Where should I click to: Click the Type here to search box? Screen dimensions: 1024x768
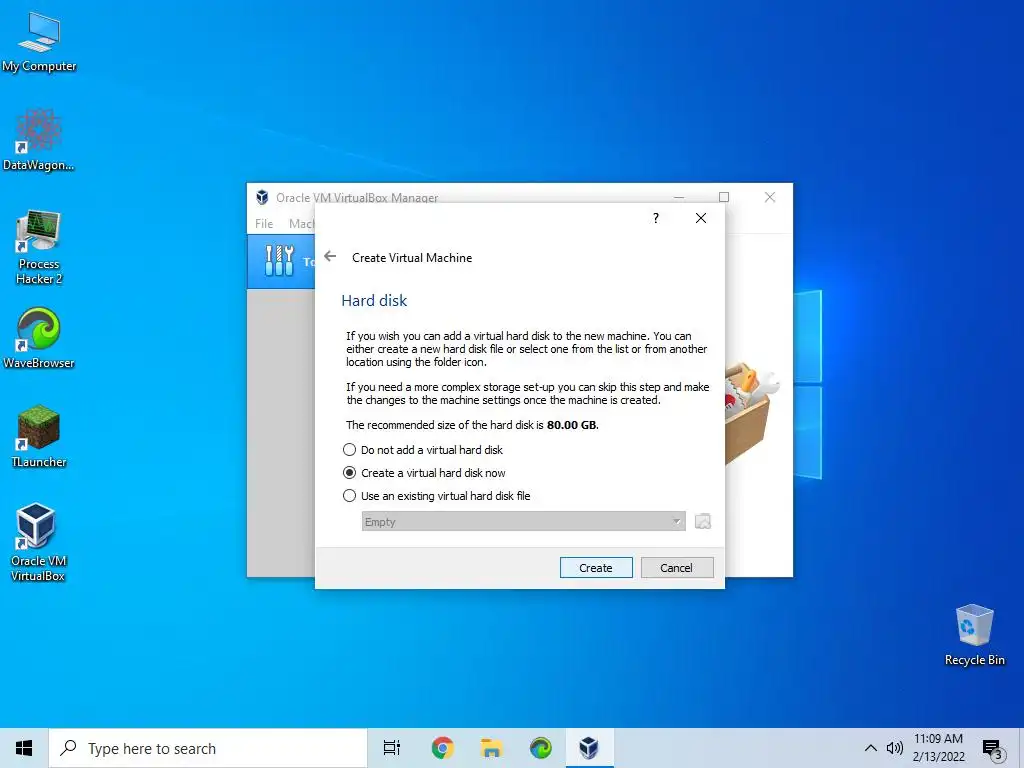[x=208, y=748]
